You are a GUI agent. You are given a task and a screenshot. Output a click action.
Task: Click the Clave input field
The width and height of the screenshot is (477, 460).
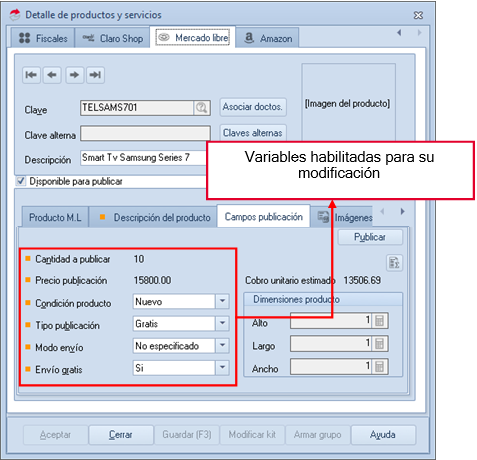tap(137, 108)
